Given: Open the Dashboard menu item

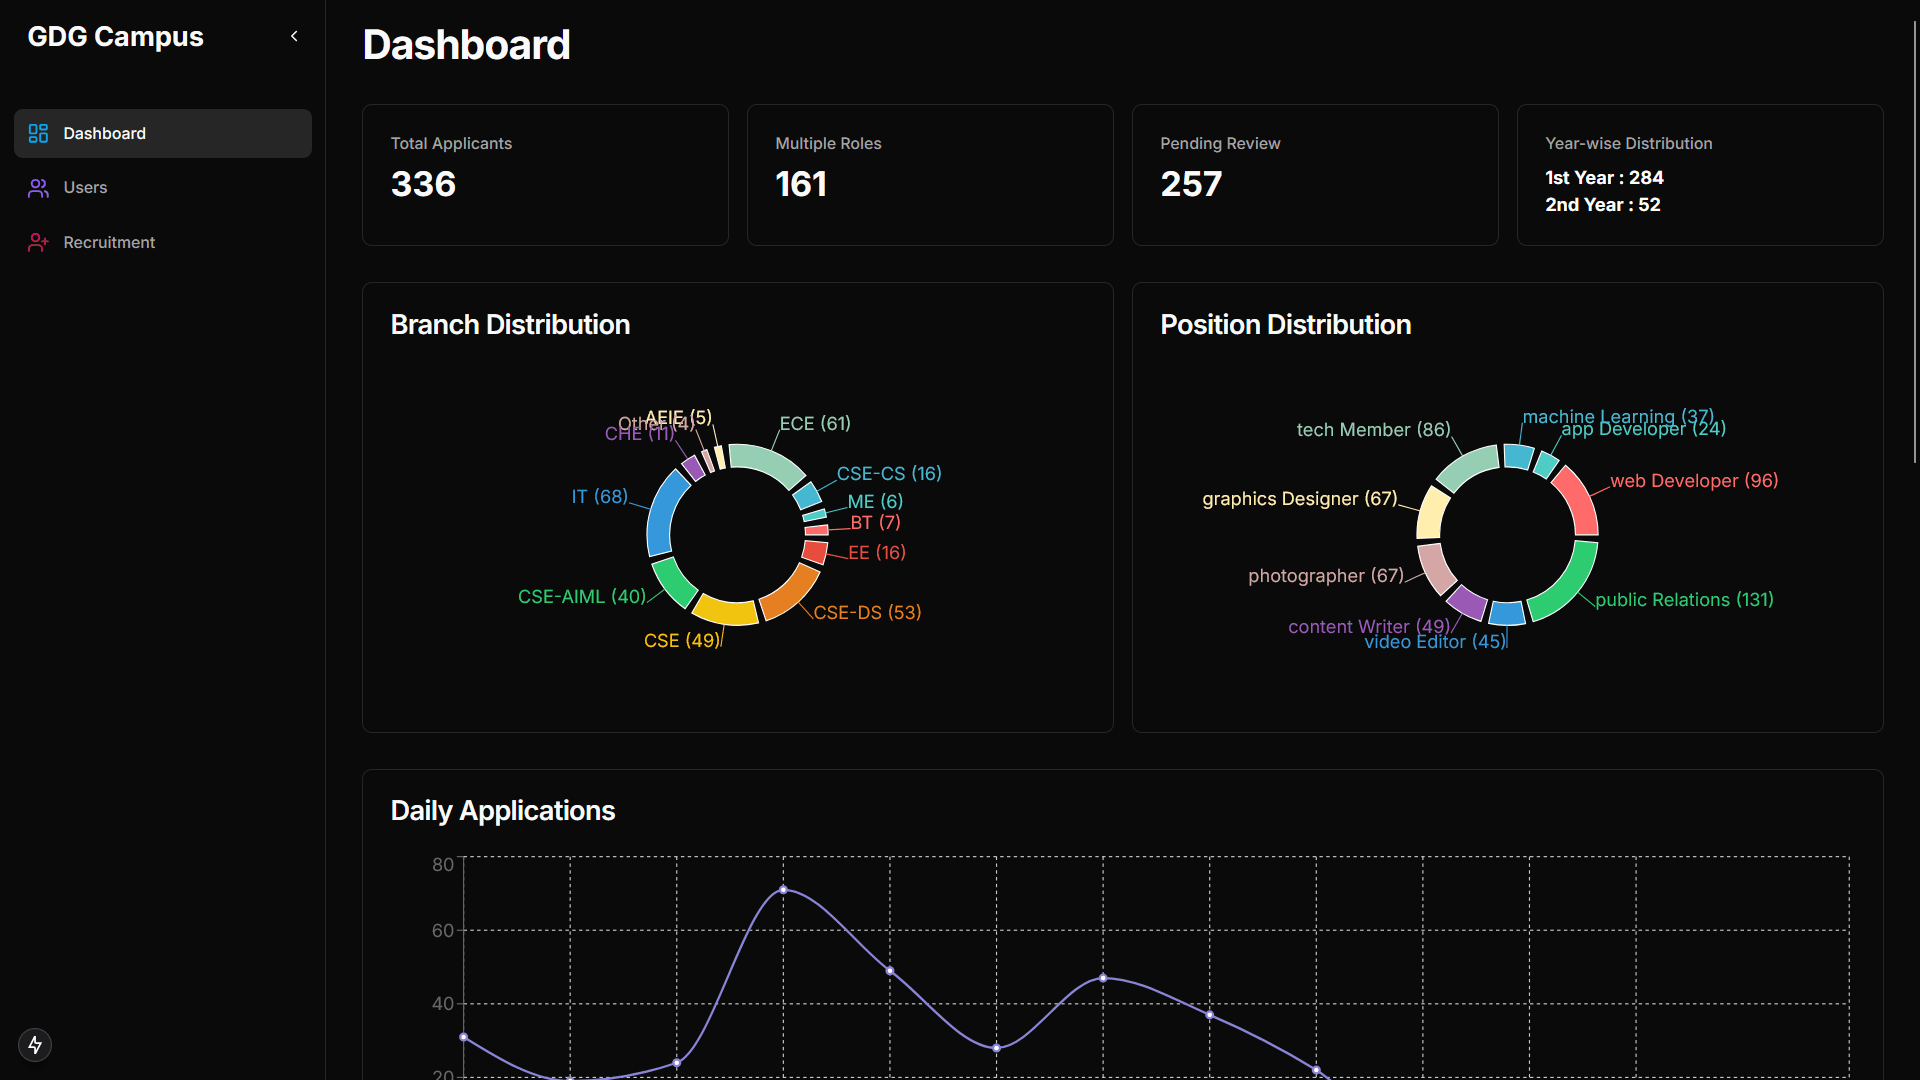Looking at the screenshot, I should tap(163, 133).
